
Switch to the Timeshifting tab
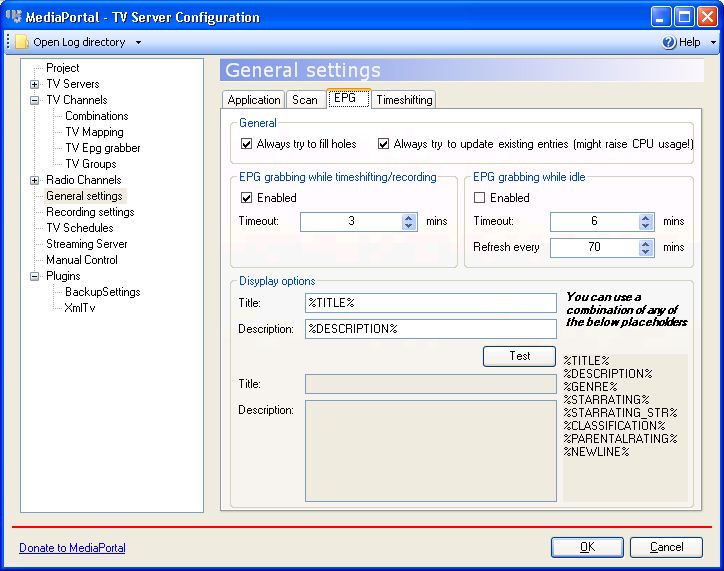click(404, 100)
